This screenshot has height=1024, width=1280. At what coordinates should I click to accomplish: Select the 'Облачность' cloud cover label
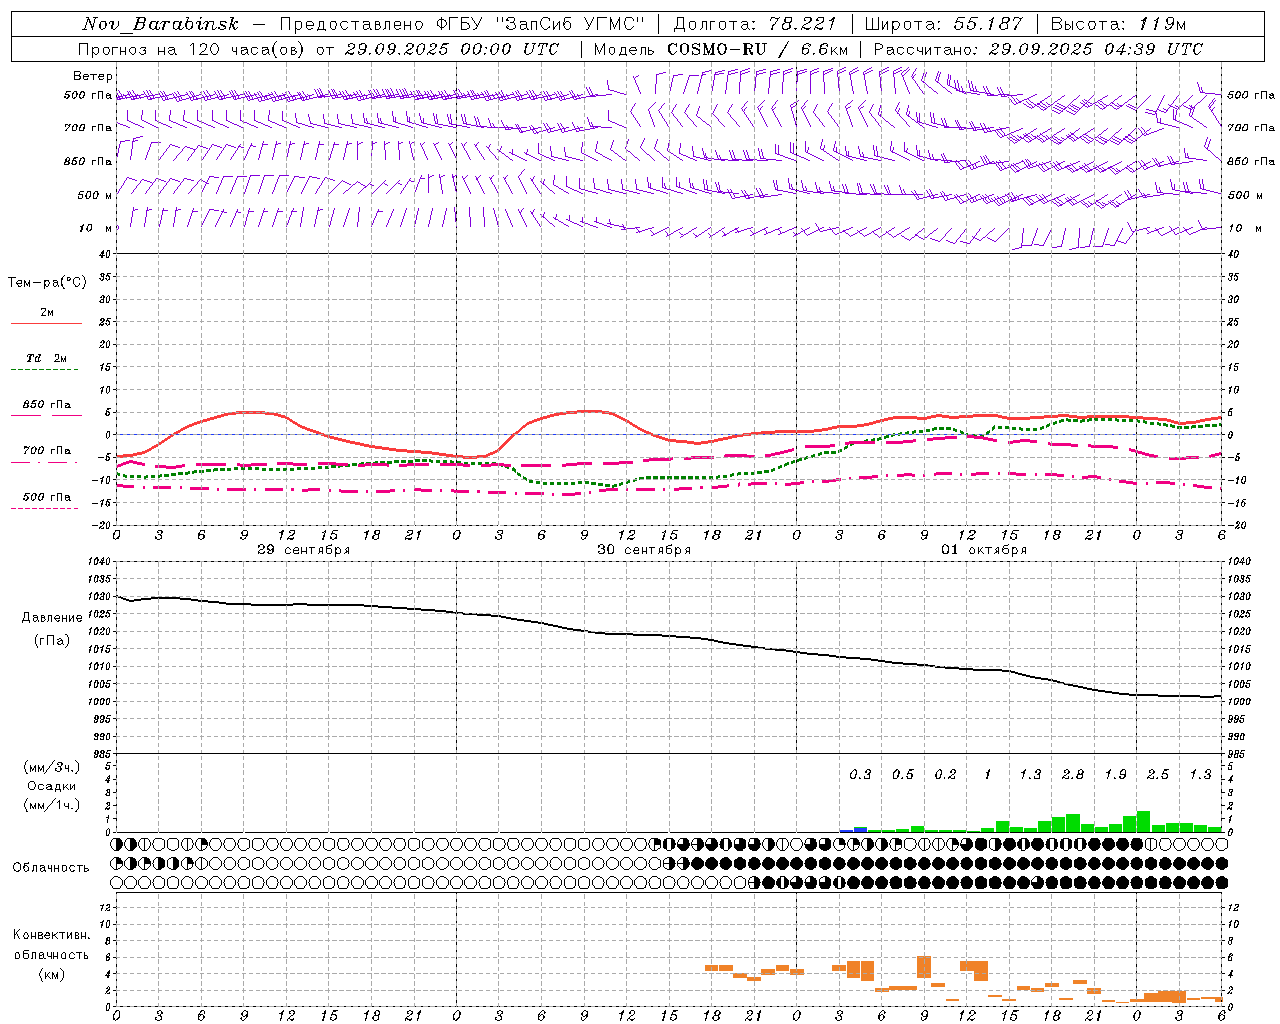click(51, 868)
